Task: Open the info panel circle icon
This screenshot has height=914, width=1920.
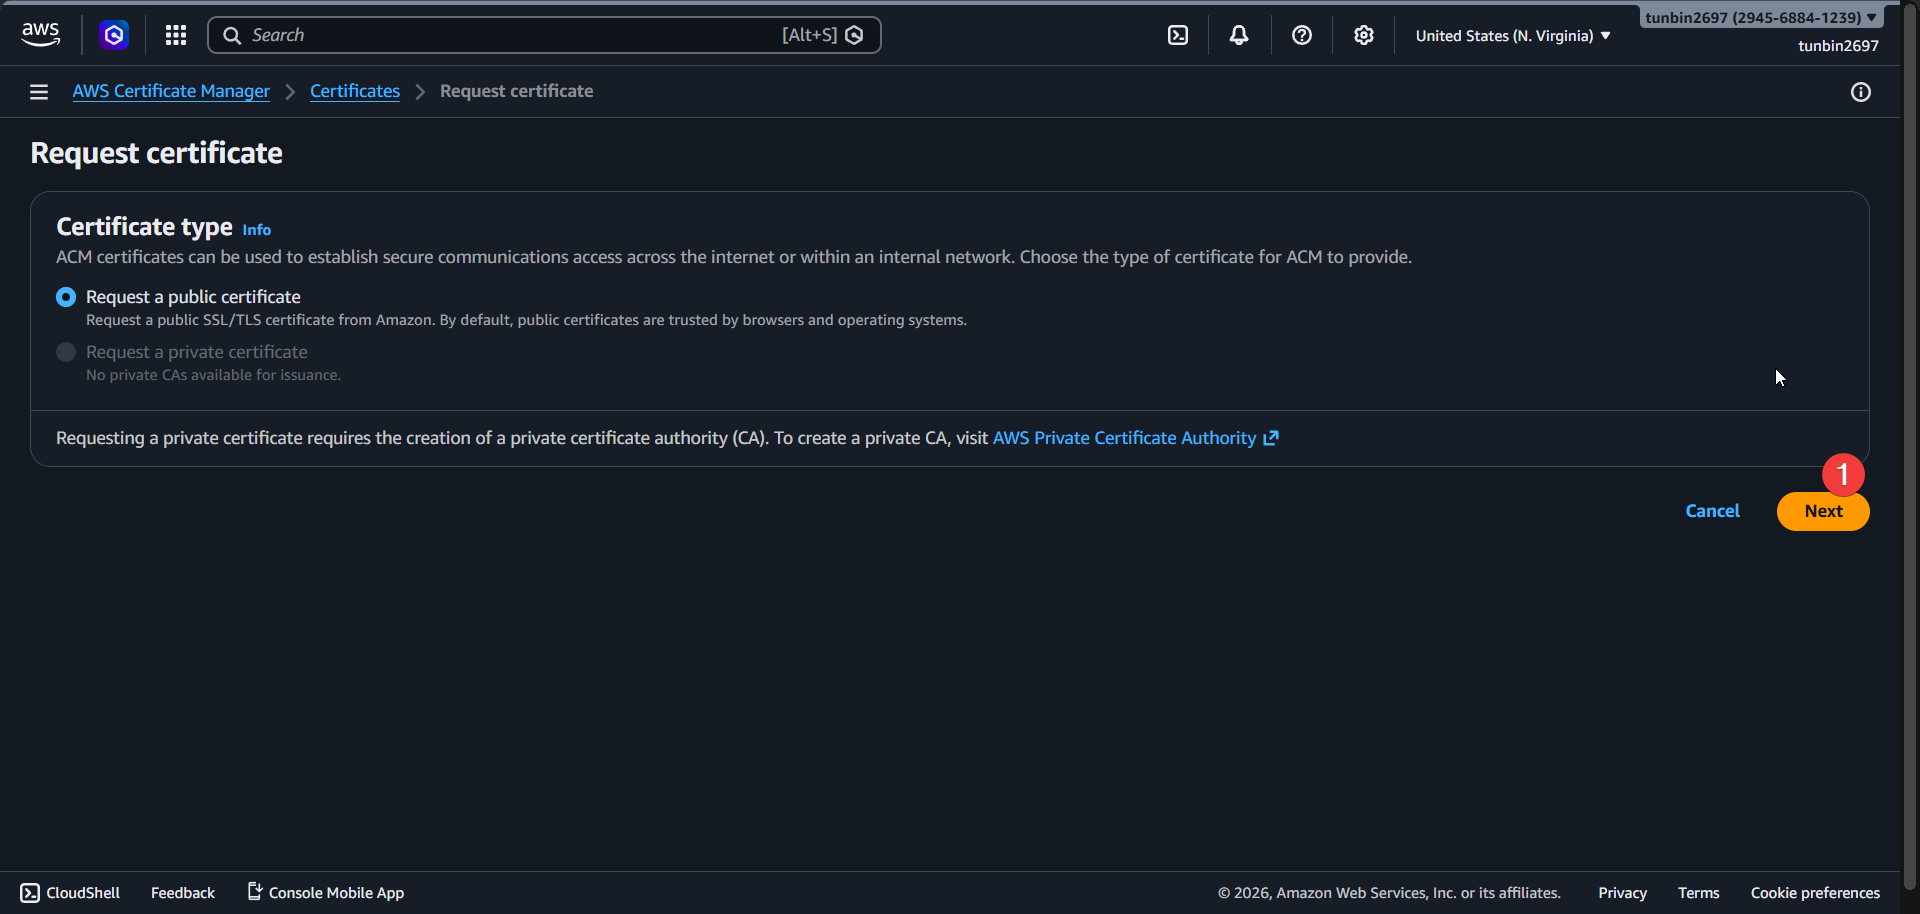Action: pyautogui.click(x=1860, y=92)
